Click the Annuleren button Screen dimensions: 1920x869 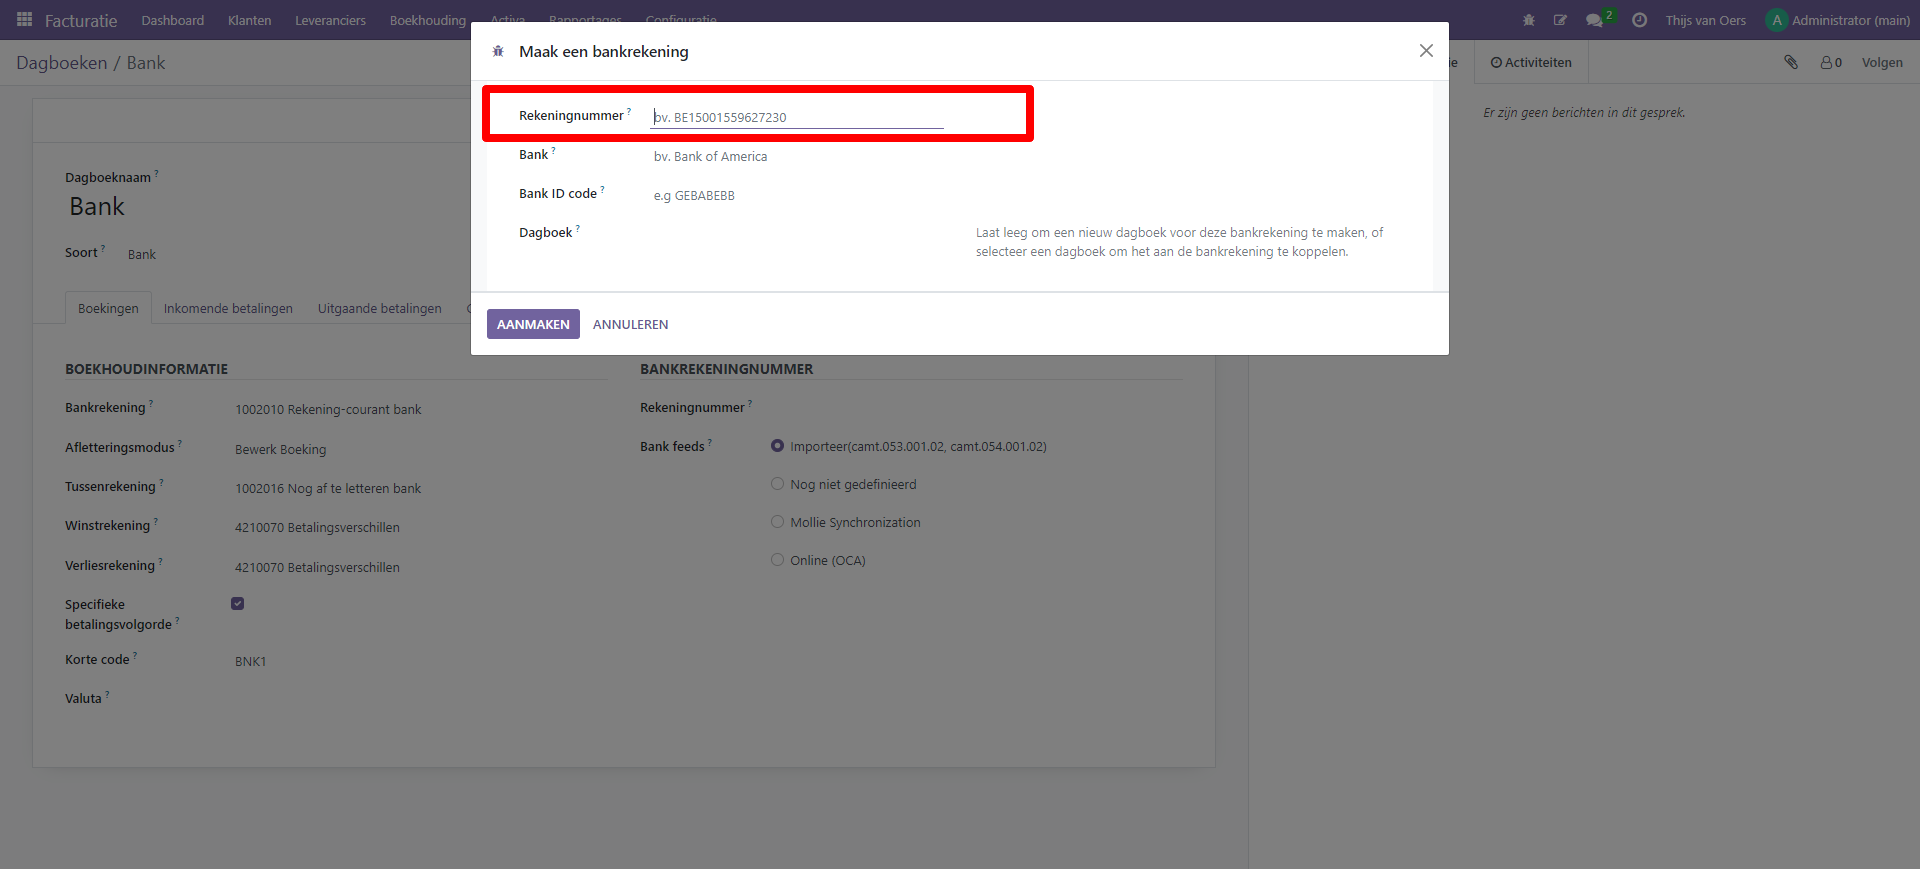(x=630, y=324)
